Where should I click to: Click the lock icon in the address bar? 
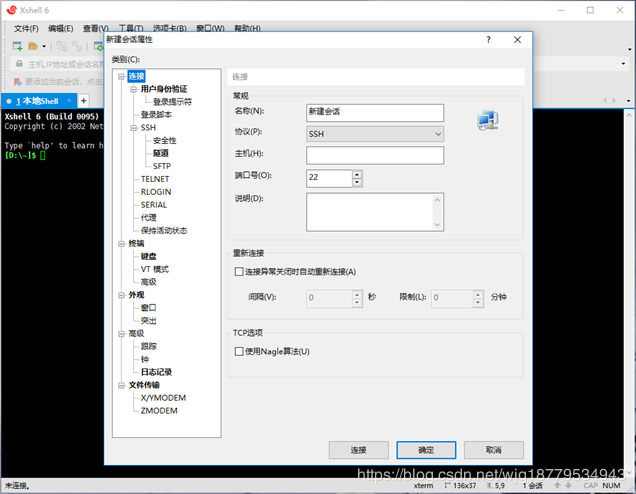(x=19, y=64)
